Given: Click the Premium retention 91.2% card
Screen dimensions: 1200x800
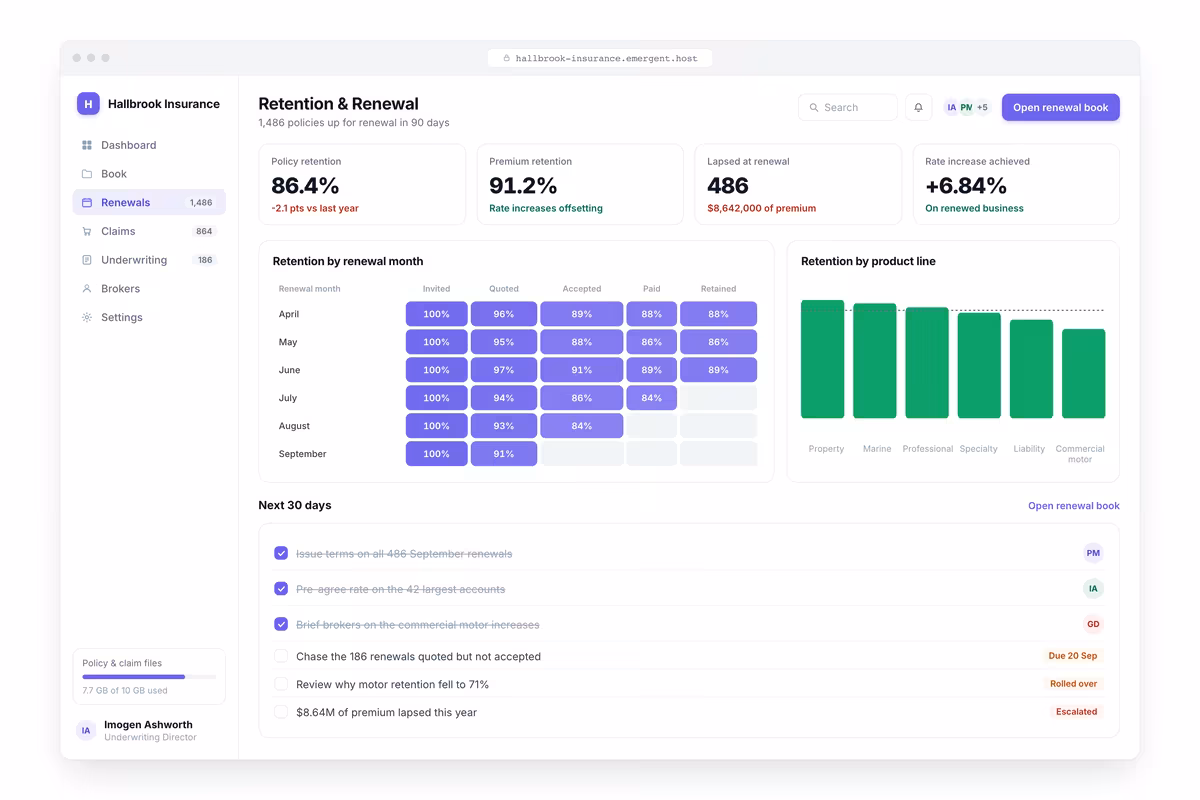Looking at the screenshot, I should click(x=580, y=184).
